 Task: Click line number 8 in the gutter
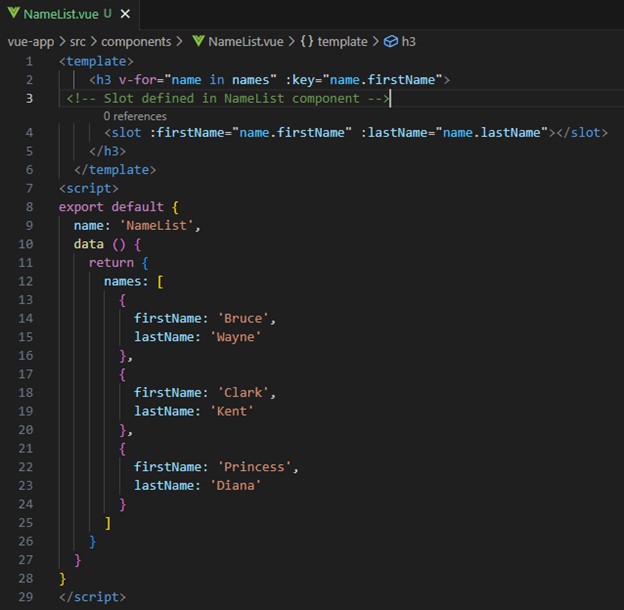[x=29, y=207]
